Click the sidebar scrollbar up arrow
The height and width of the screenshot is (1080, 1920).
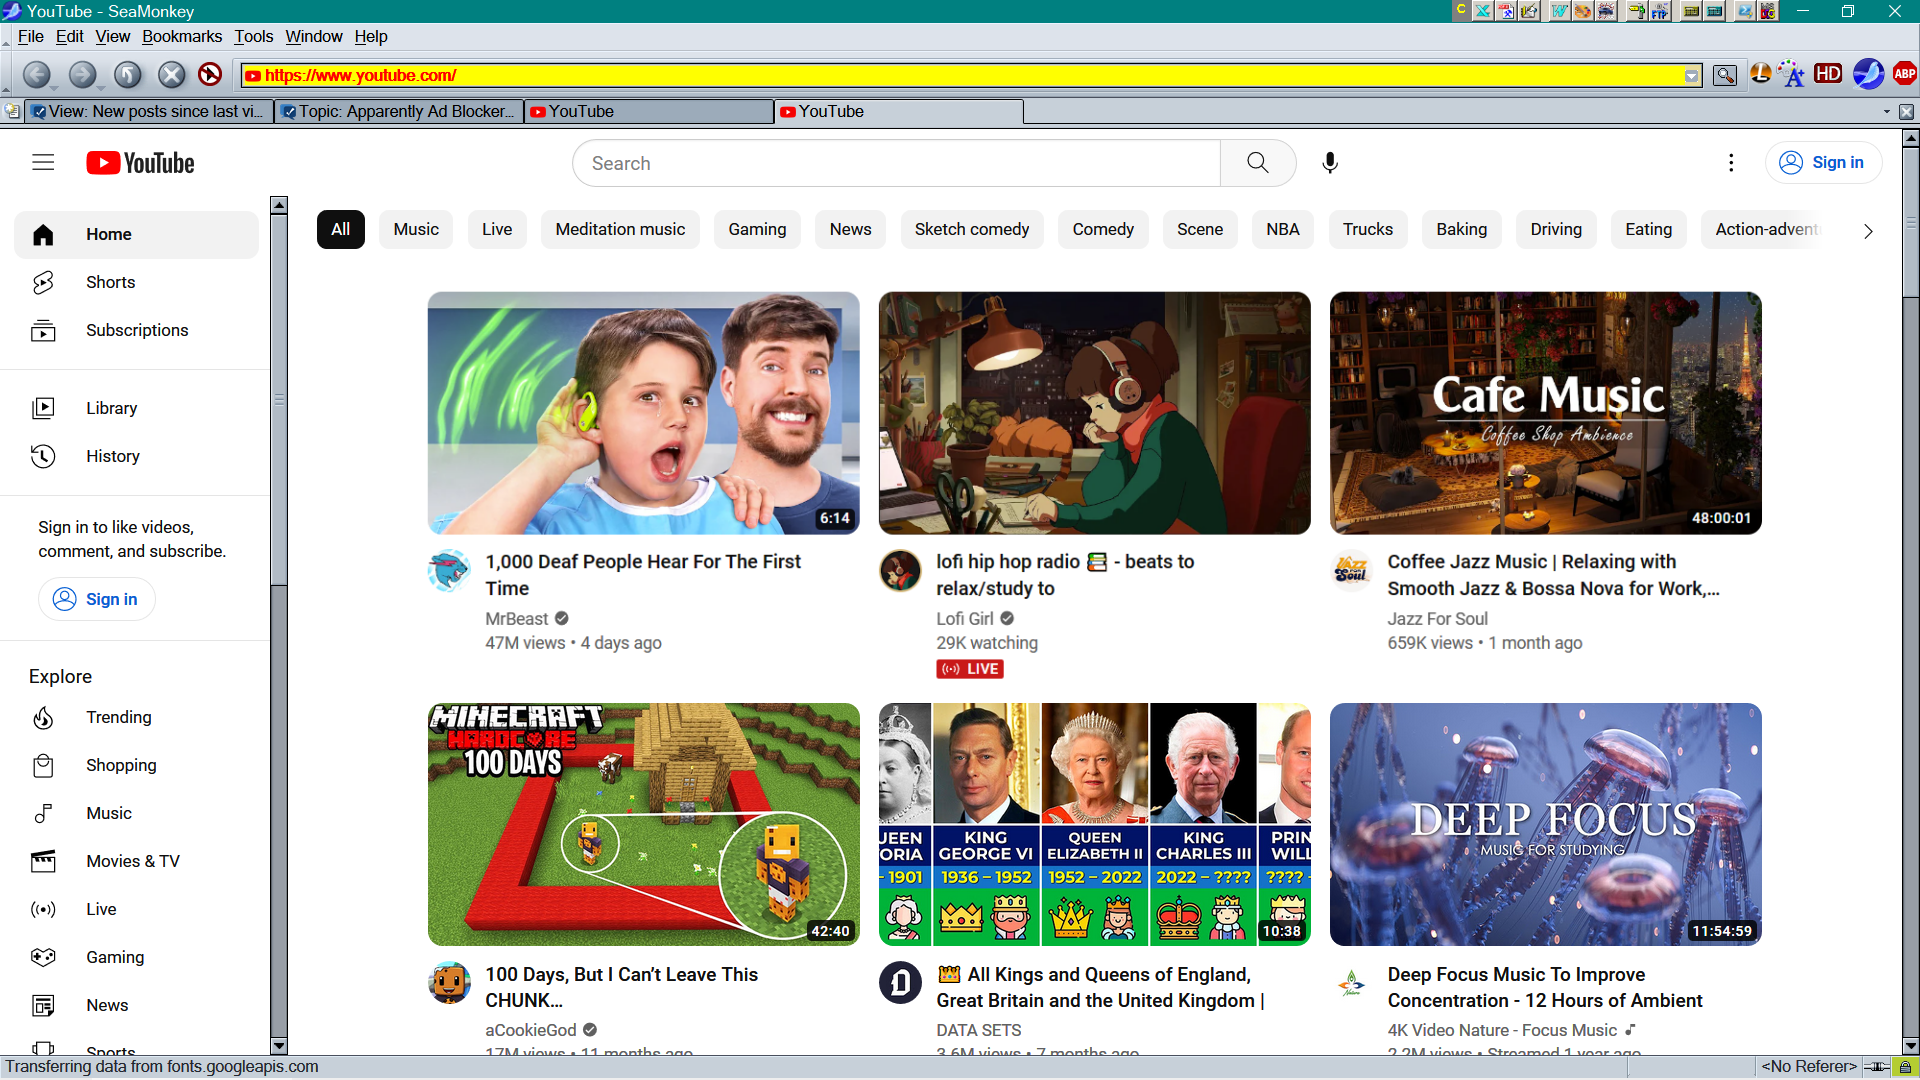(x=279, y=205)
